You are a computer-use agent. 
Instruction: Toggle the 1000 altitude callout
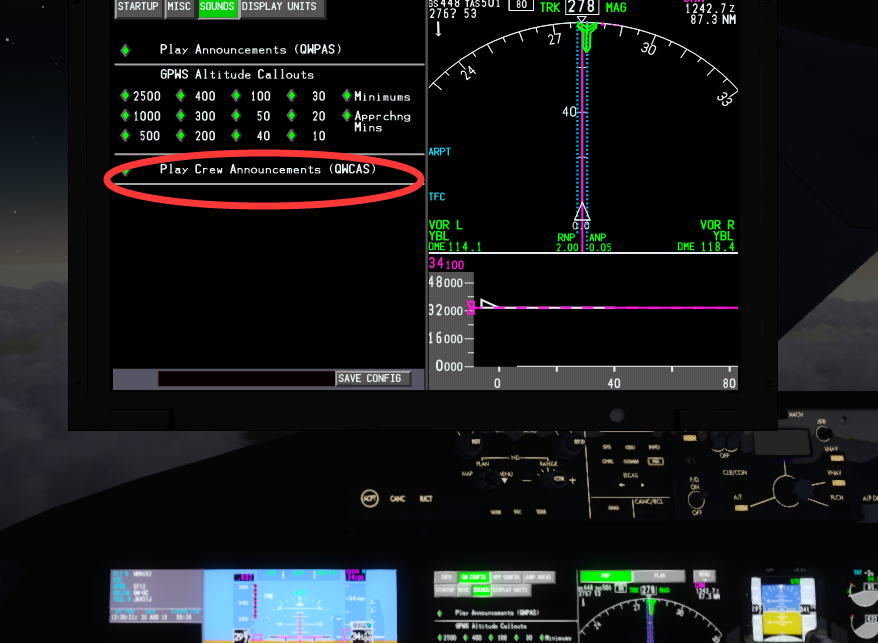[125, 116]
